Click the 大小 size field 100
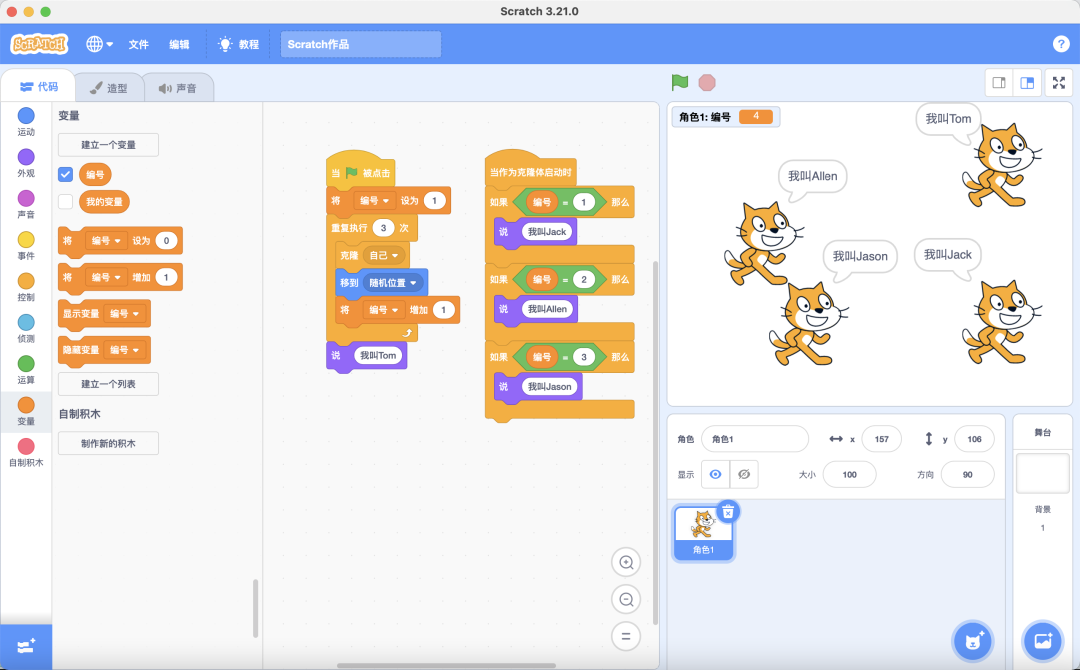The height and width of the screenshot is (670, 1080). (x=849, y=474)
